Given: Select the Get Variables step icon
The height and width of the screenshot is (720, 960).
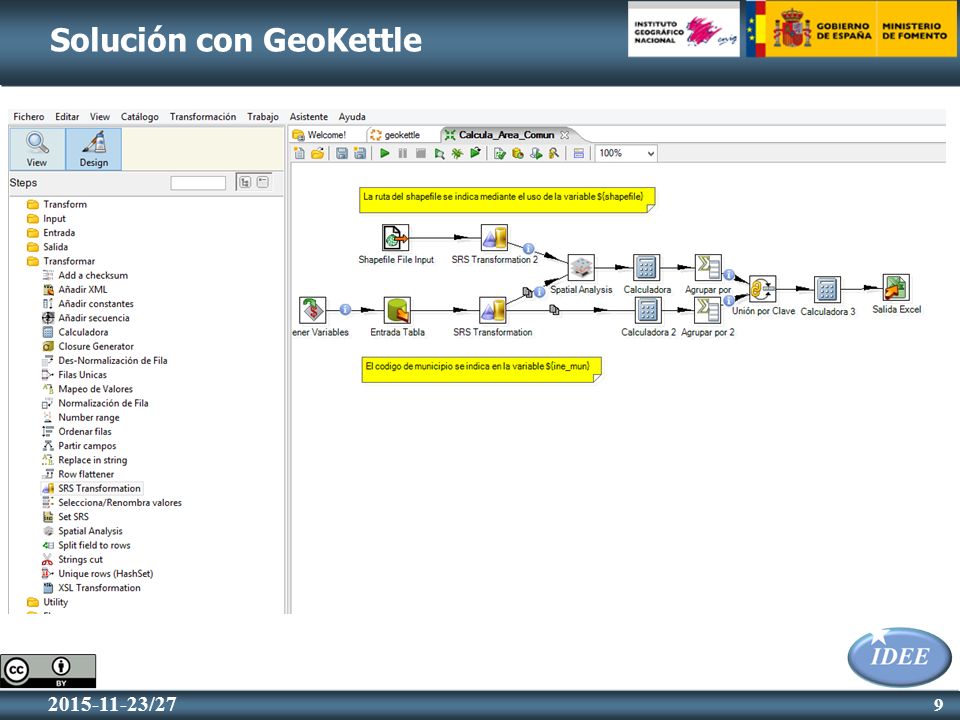Looking at the screenshot, I should 312,310.
